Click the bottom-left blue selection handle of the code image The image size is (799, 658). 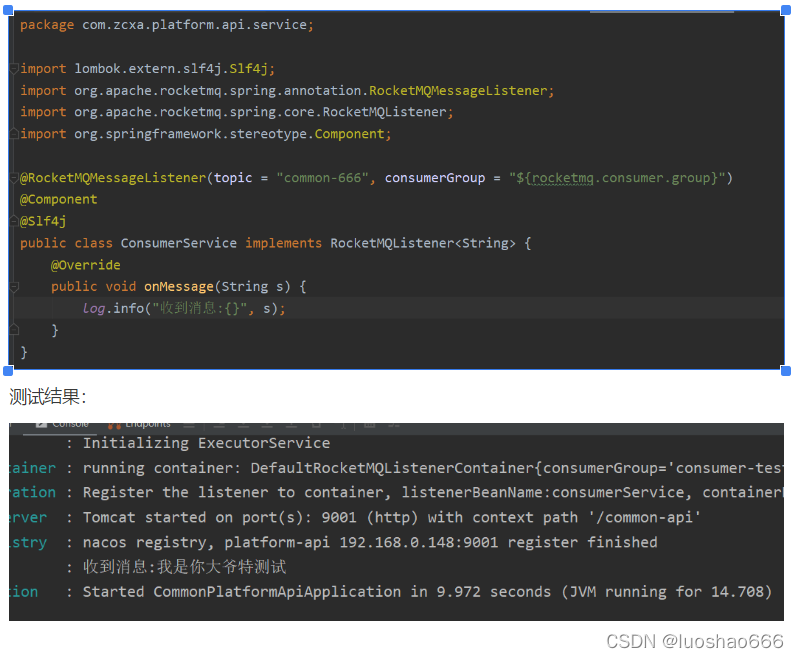coord(8,371)
